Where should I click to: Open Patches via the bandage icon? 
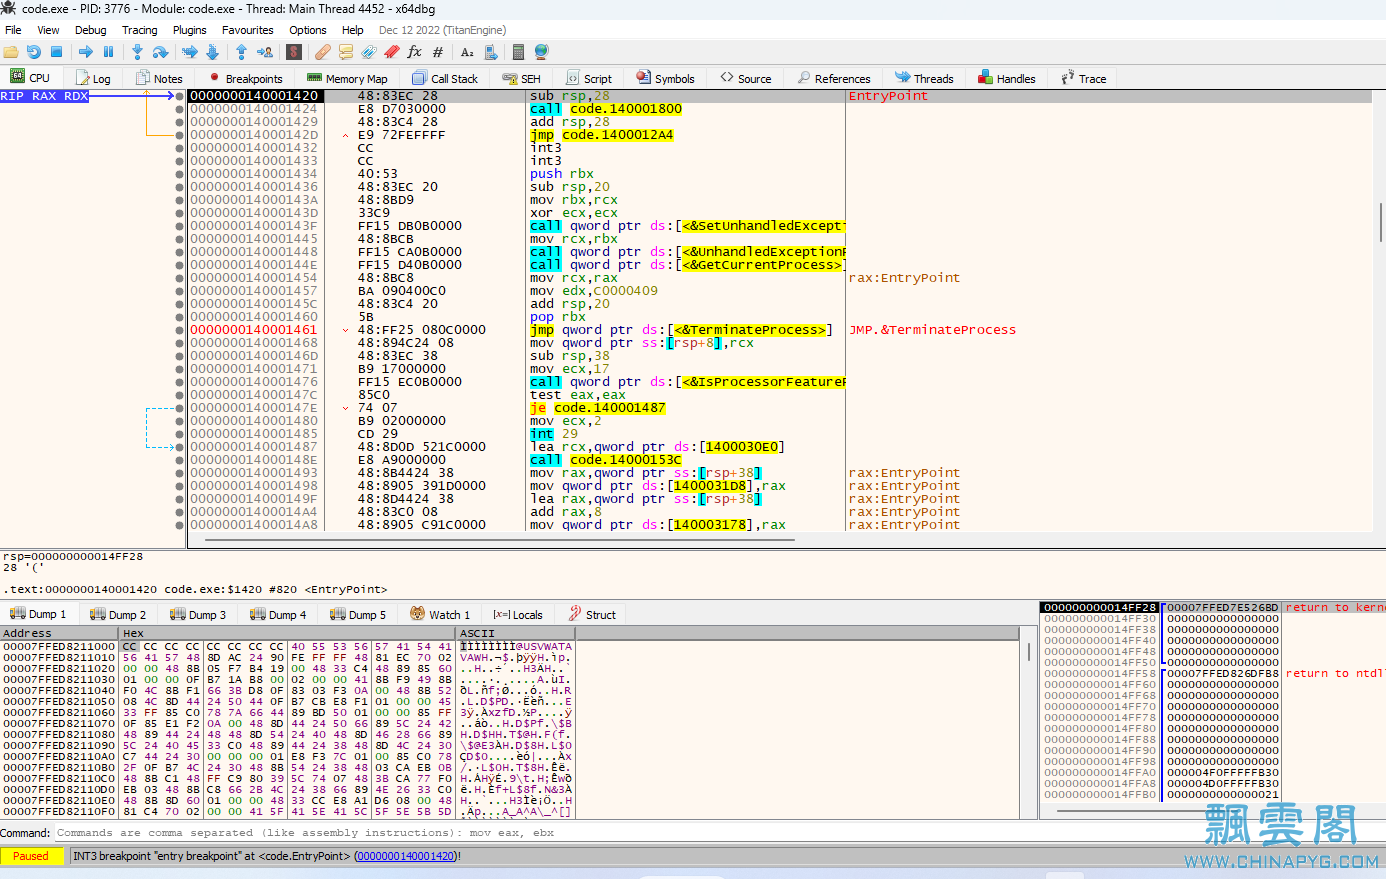322,52
